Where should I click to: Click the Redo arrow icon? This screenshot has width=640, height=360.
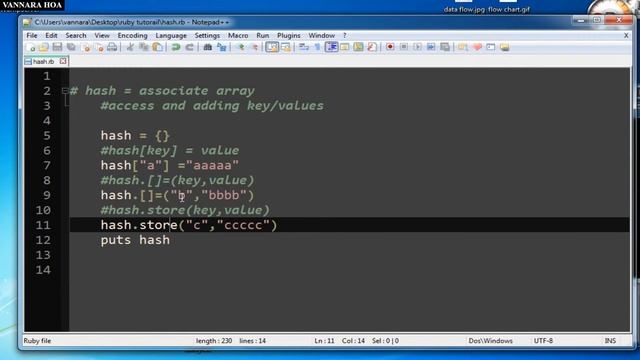point(189,47)
